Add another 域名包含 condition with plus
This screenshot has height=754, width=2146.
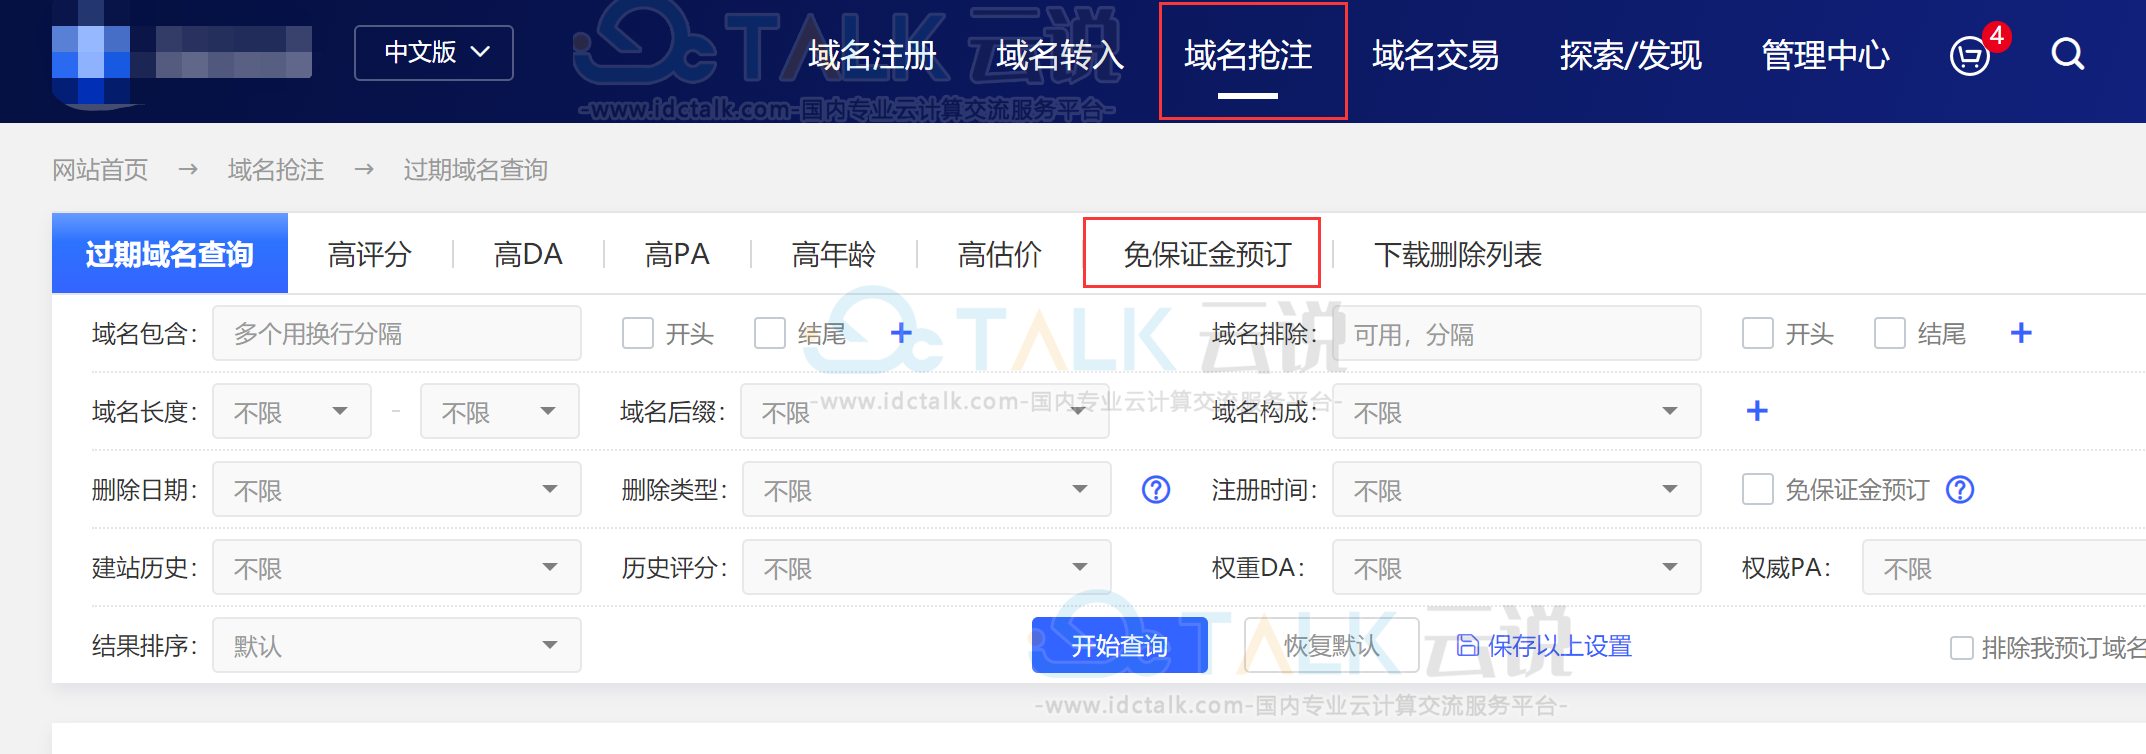pyautogui.click(x=901, y=333)
